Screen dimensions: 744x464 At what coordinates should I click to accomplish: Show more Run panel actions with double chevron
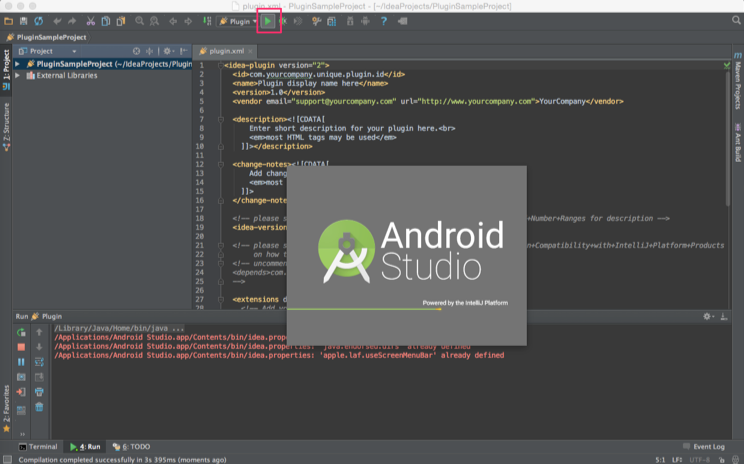click(x=22, y=434)
